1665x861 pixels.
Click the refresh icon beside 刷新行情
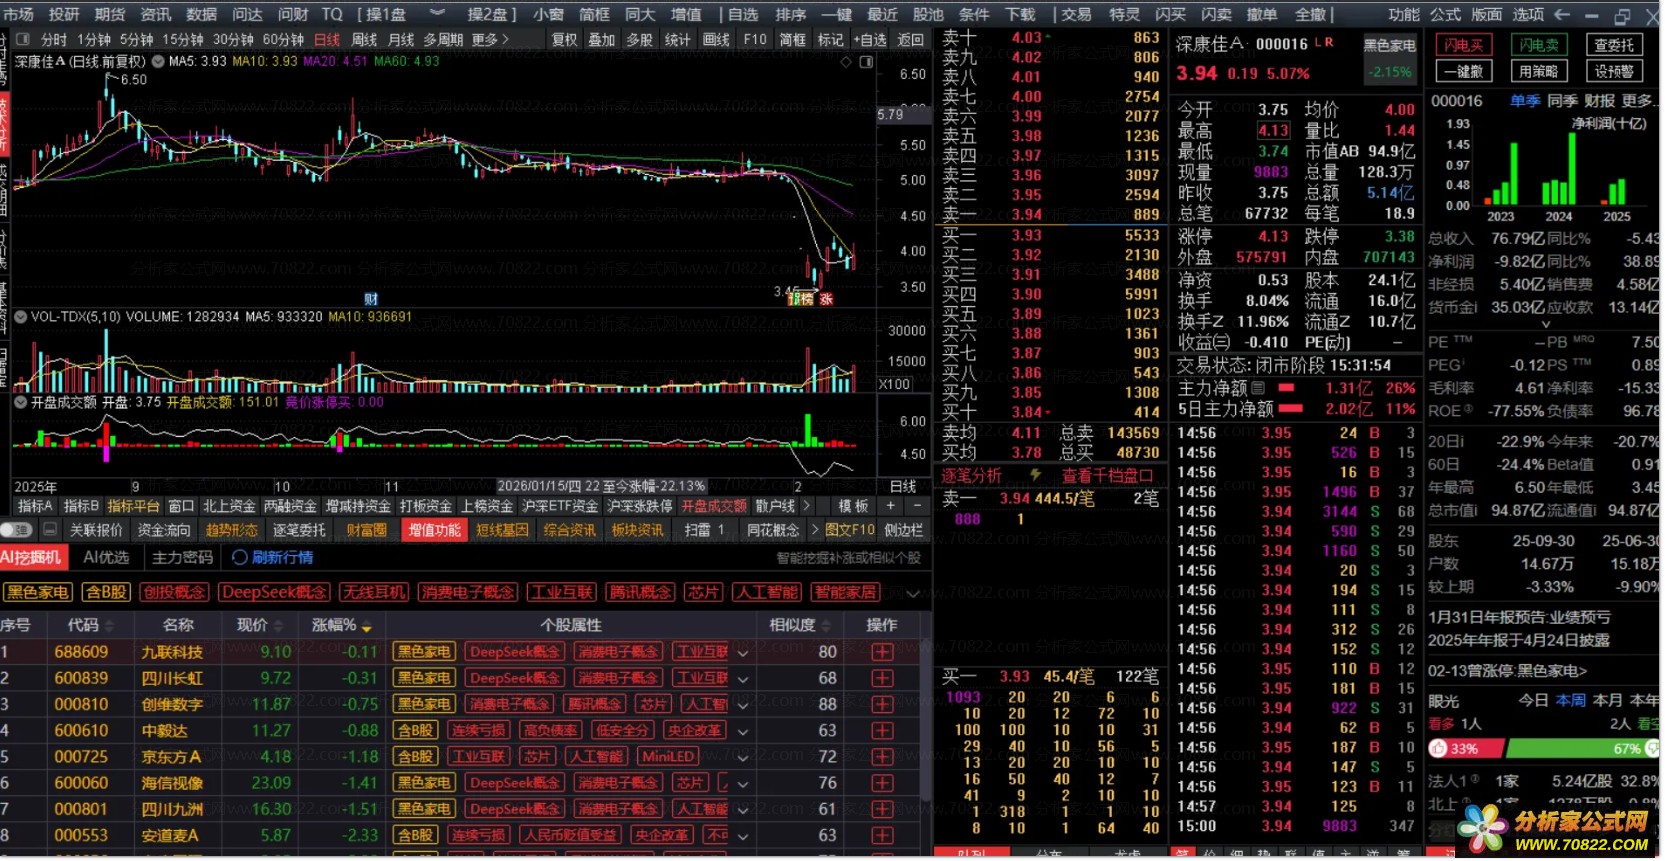tap(240, 558)
